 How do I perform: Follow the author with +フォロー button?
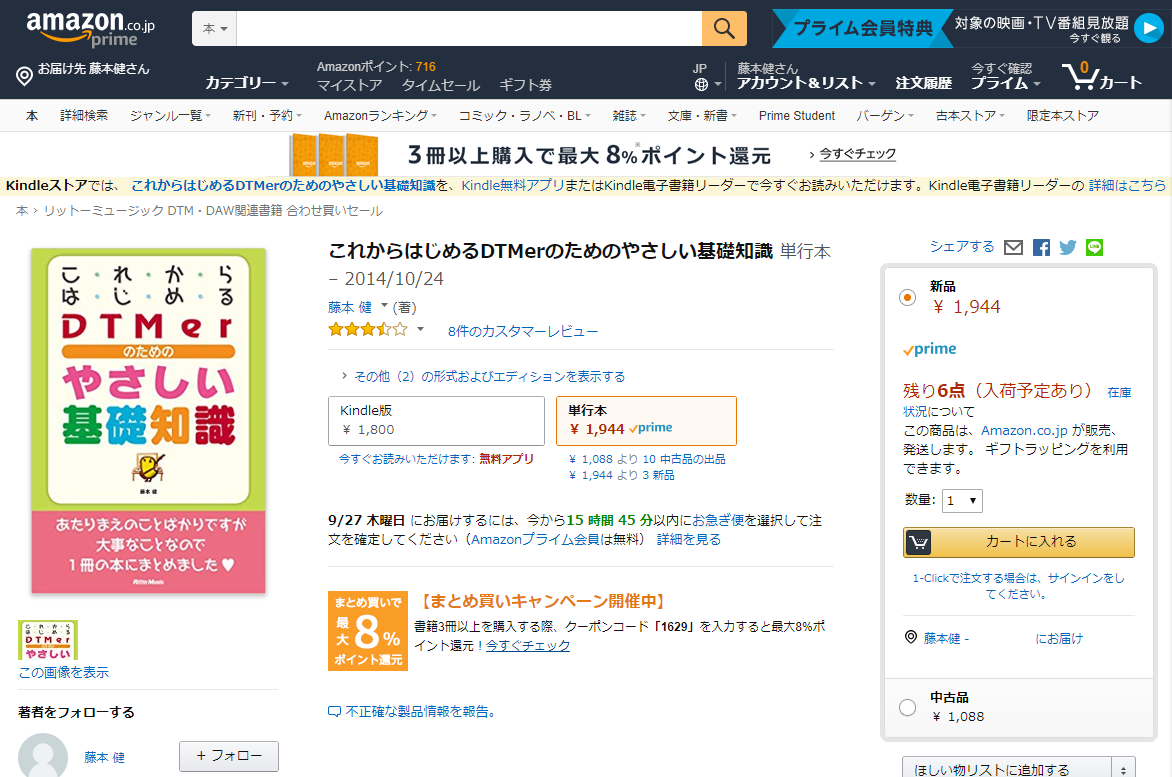pos(229,756)
